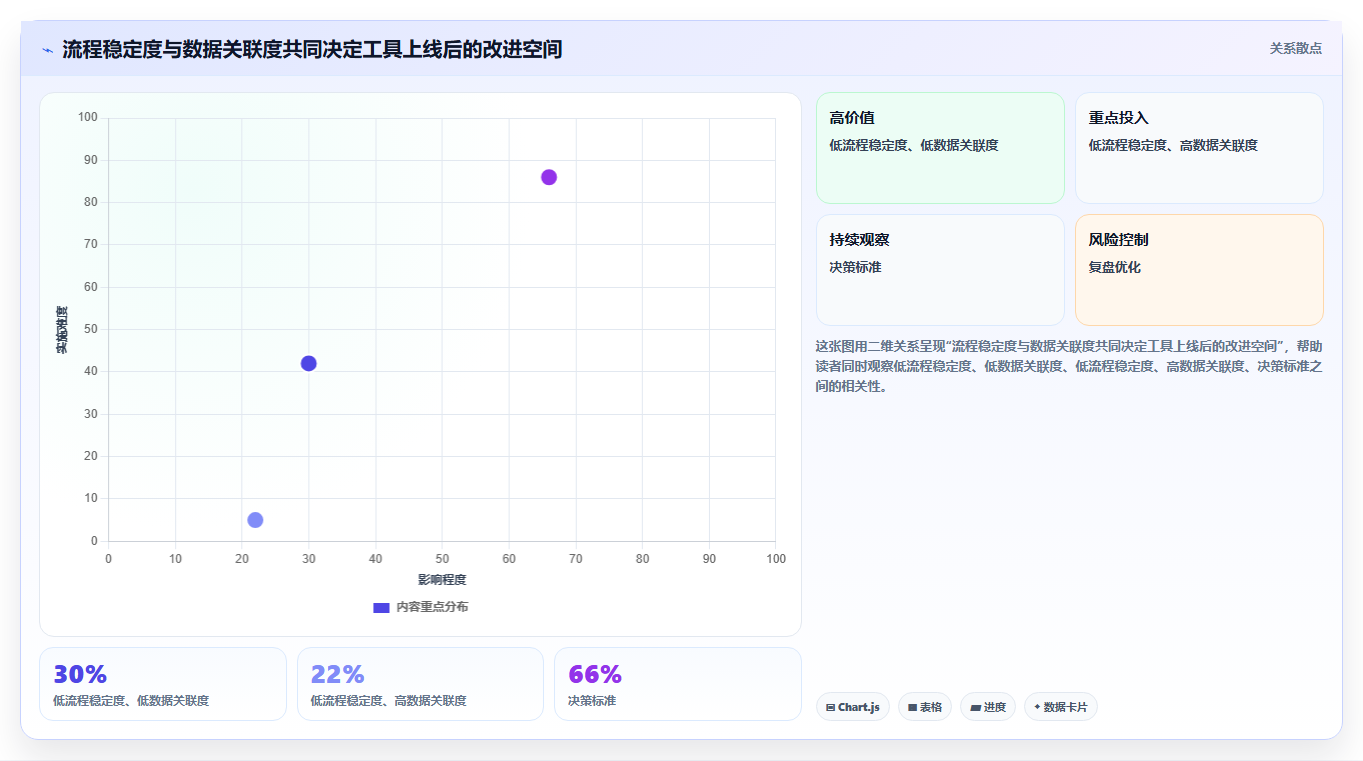Click the icon inside the 进度 chip
Screen dimensions: 1363x761
click(975, 707)
